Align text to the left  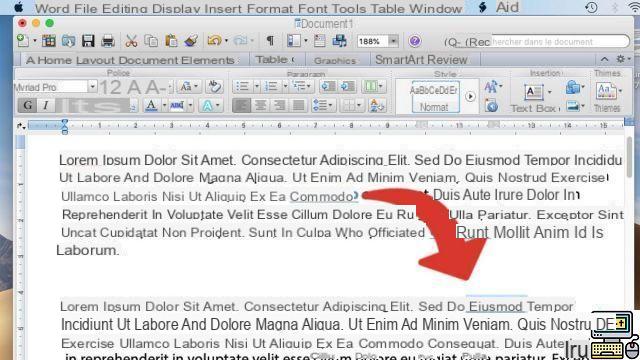(241, 106)
